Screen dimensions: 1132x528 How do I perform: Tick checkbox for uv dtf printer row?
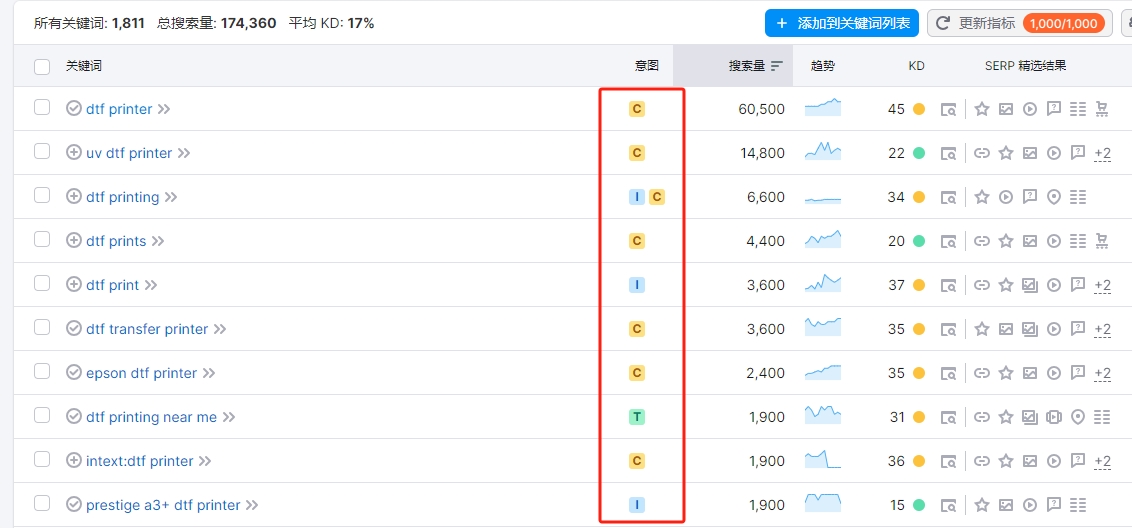(x=42, y=152)
